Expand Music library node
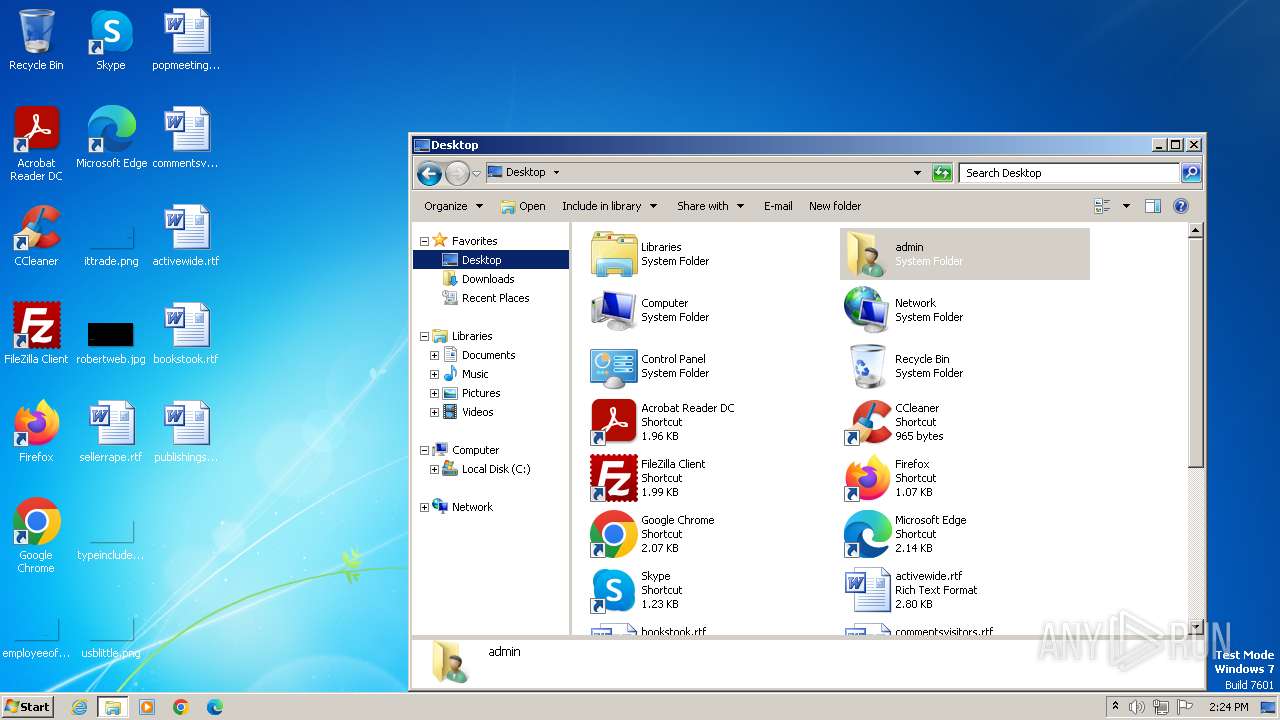1280x720 pixels. click(435, 374)
